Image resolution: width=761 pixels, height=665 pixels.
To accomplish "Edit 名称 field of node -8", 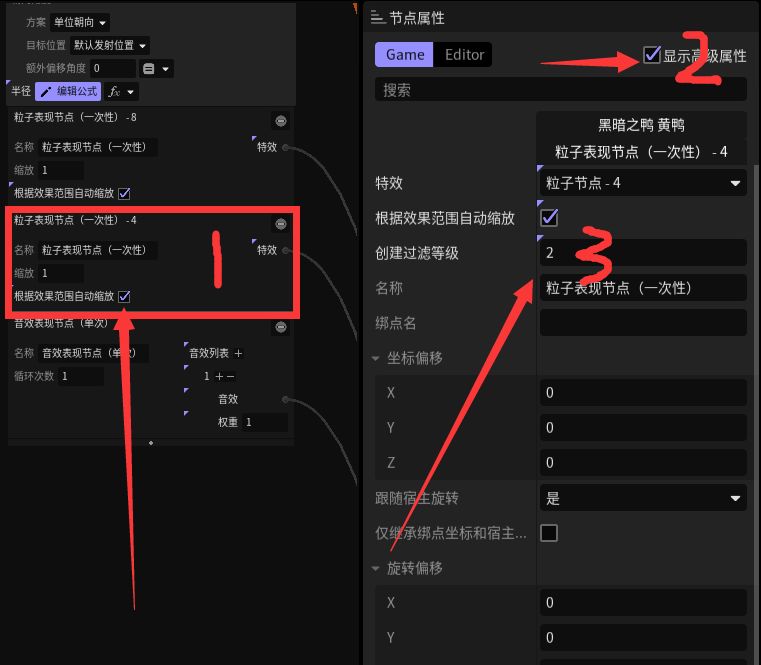I will click(x=98, y=147).
